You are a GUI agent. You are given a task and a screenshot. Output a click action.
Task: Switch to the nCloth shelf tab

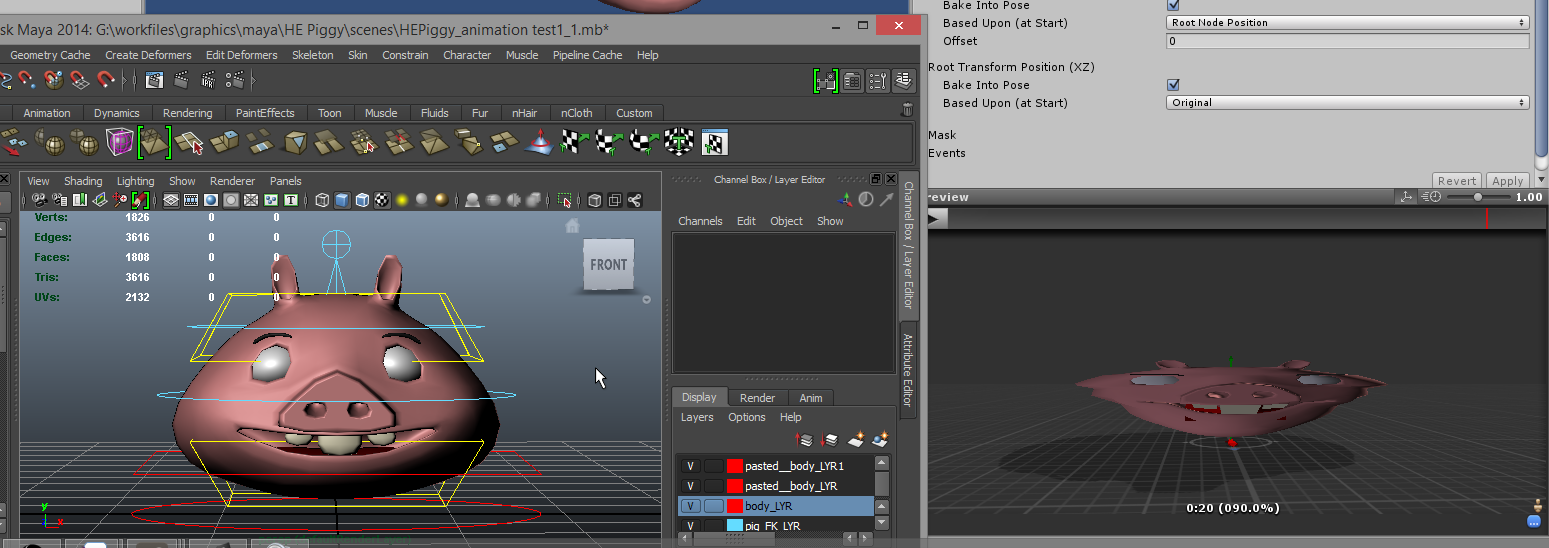(576, 113)
